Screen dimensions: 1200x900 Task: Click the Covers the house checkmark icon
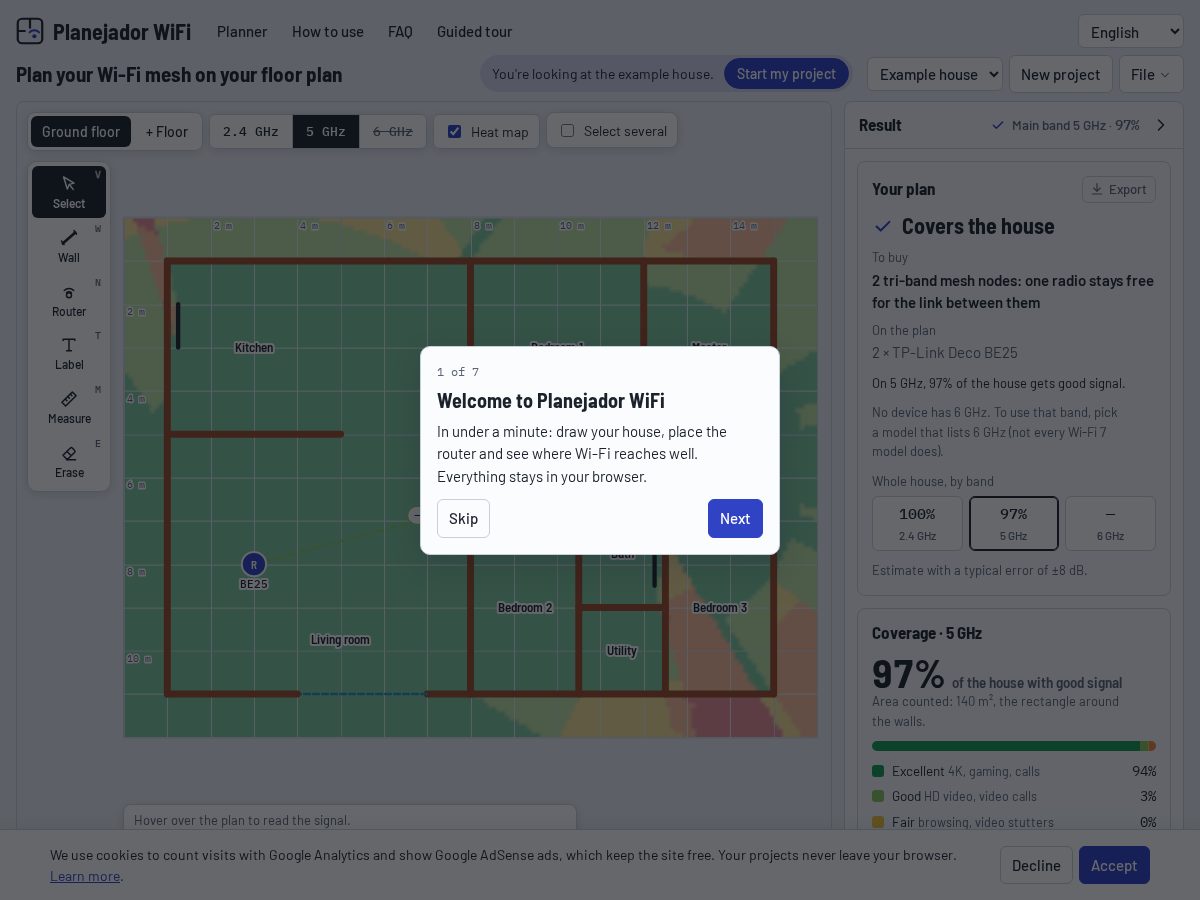883,226
